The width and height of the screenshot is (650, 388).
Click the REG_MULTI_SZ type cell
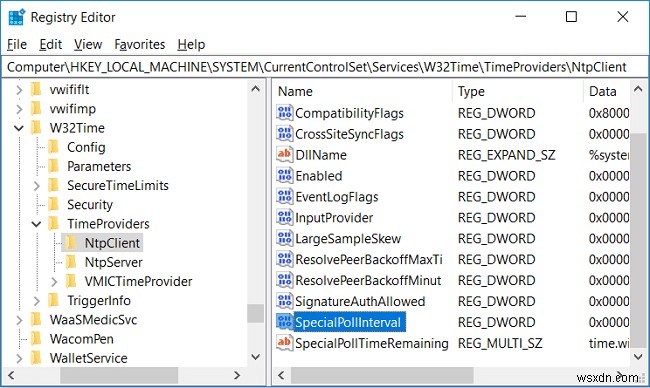(500, 343)
